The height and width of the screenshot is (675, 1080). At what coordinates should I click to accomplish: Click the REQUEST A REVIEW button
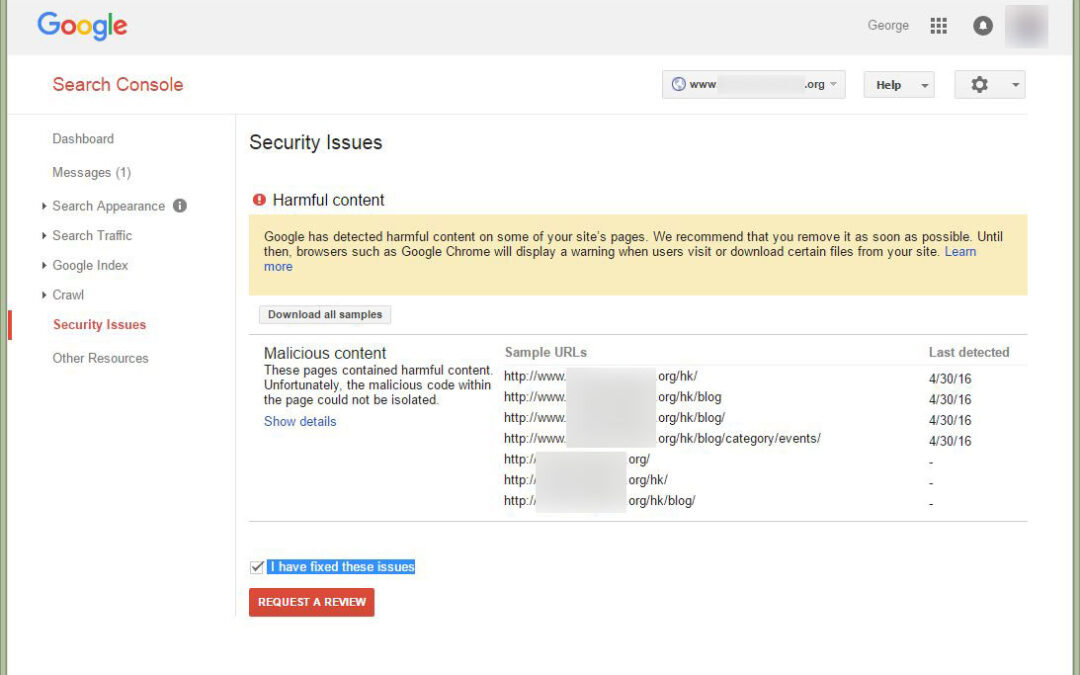click(x=311, y=602)
